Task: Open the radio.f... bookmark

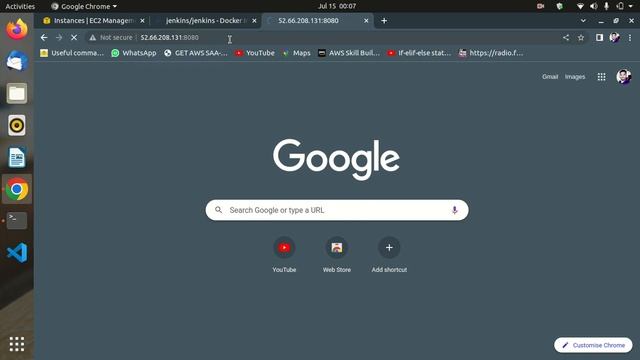Action: click(x=491, y=53)
